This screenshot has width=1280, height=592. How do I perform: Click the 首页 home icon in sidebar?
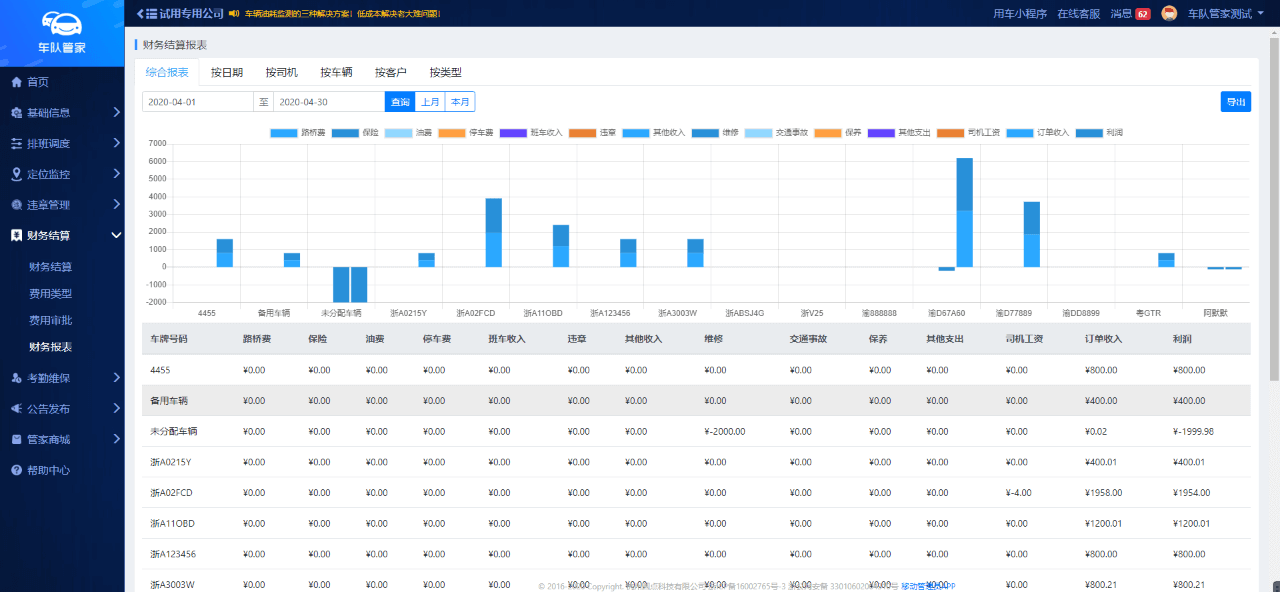point(16,82)
